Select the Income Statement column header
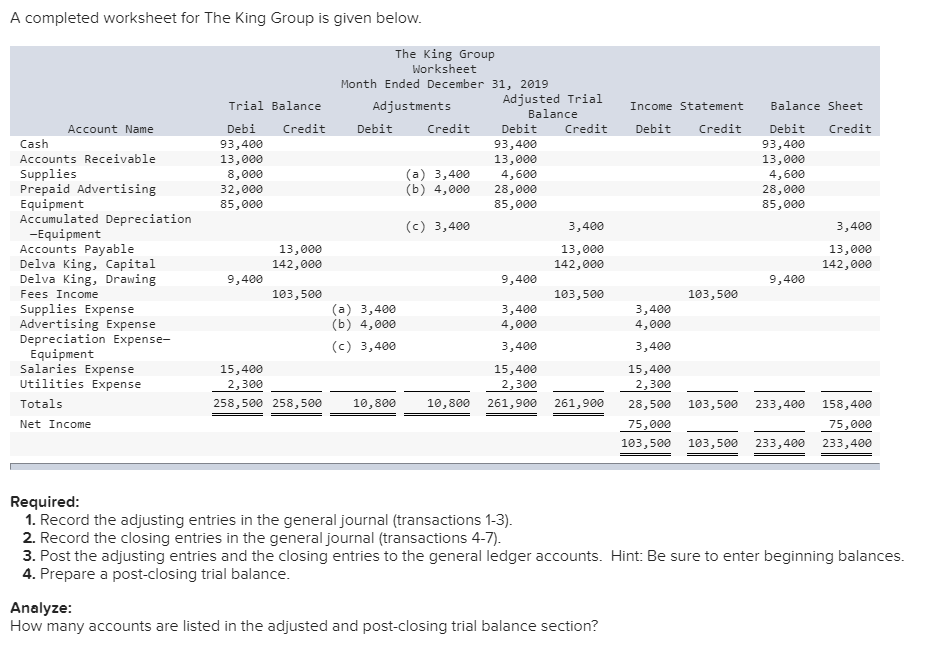The width and height of the screenshot is (949, 651). coord(686,105)
